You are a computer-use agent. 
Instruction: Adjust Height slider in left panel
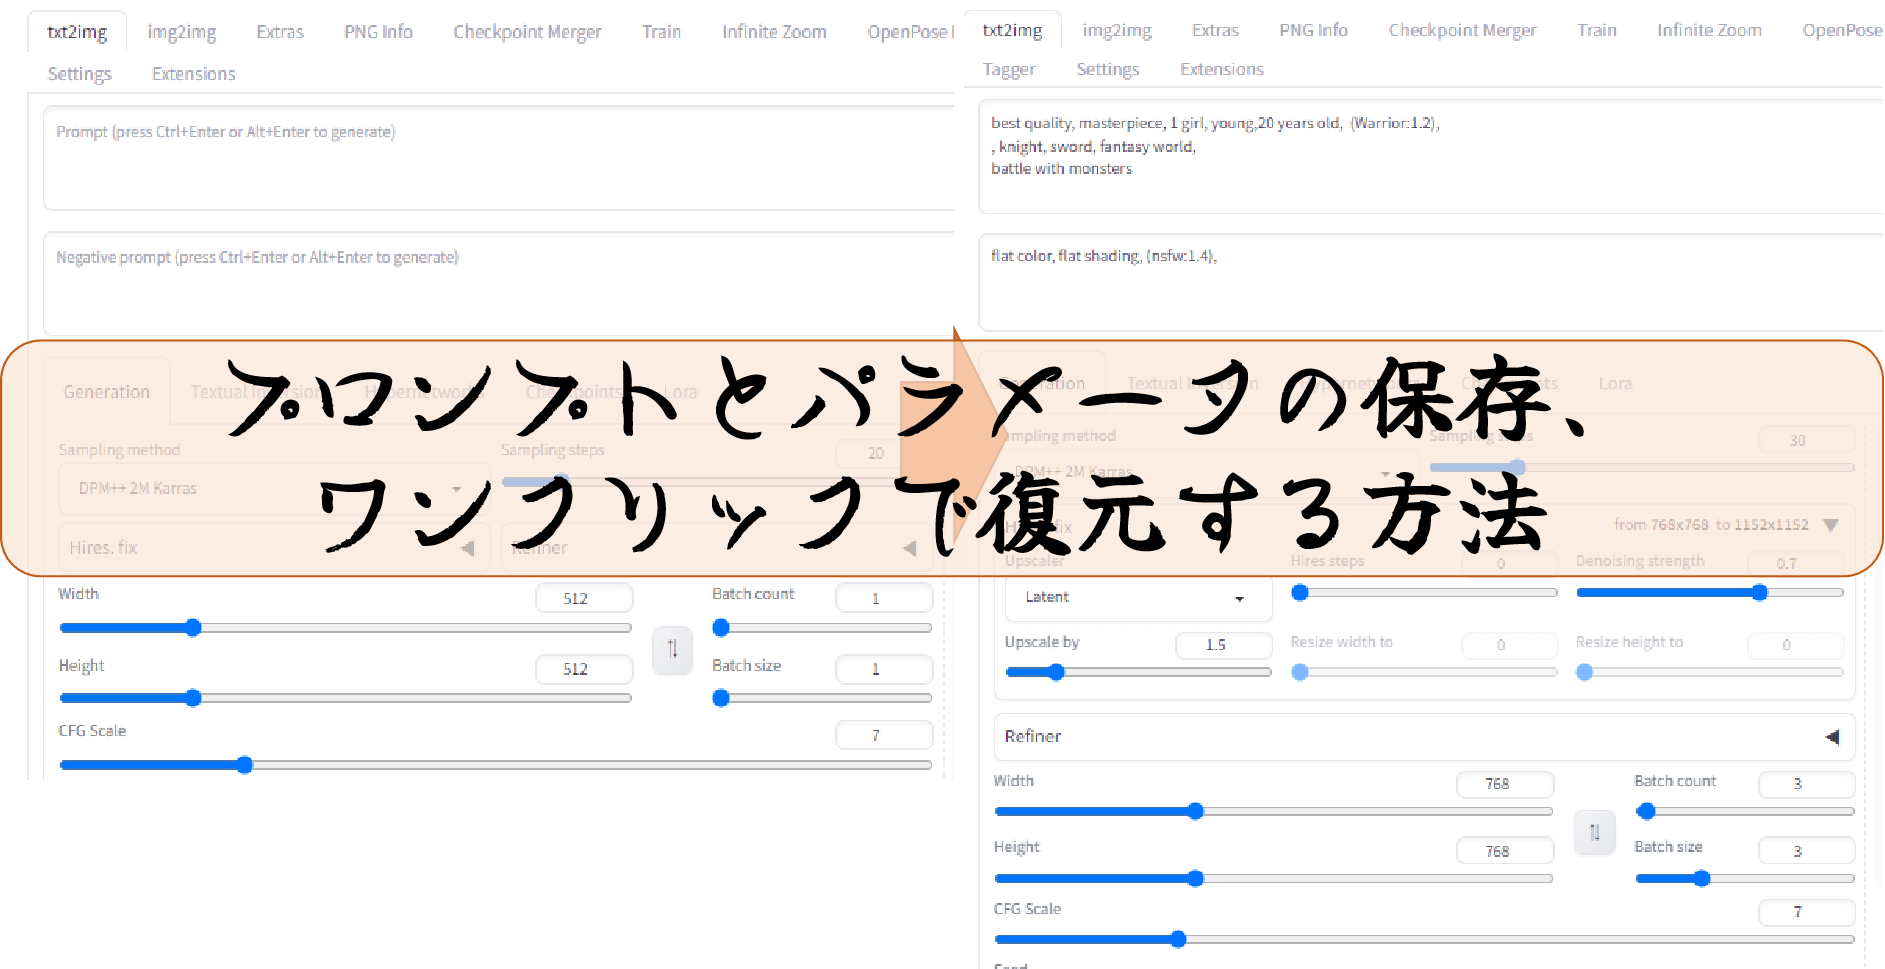345,698
